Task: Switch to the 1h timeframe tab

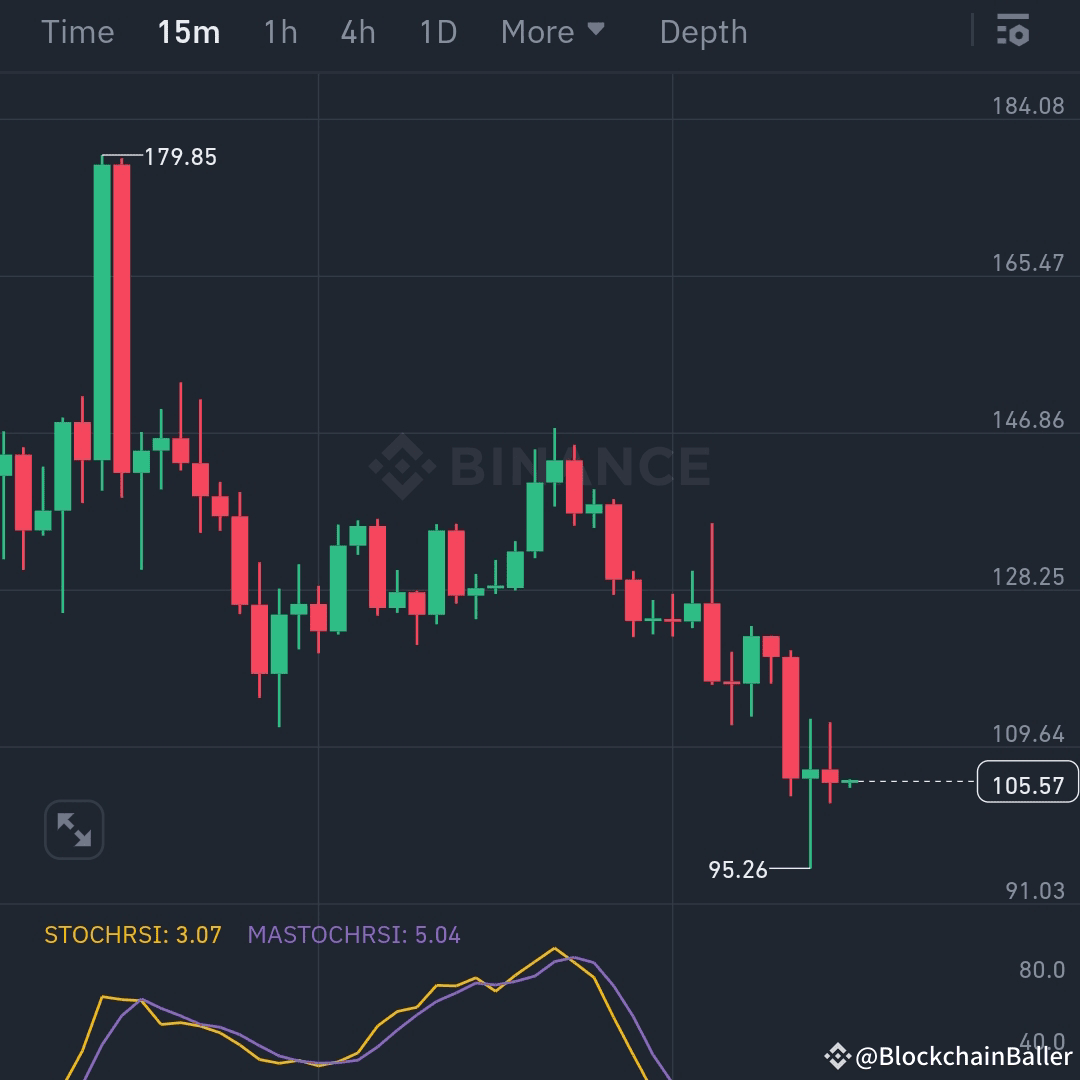Action: [280, 31]
